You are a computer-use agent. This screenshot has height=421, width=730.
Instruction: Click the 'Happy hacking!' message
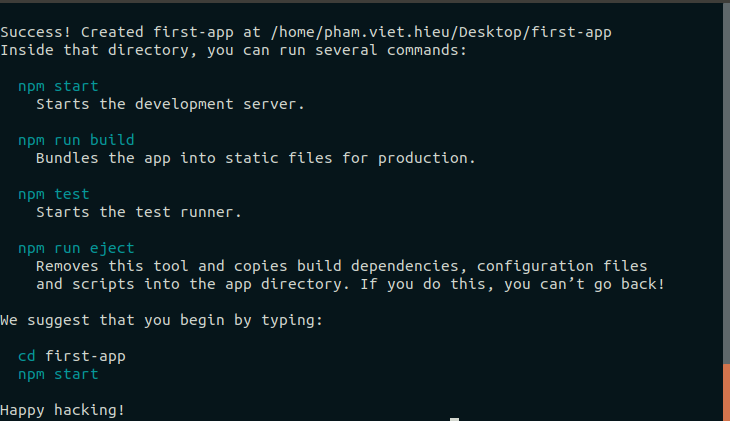pyautogui.click(x=63, y=410)
